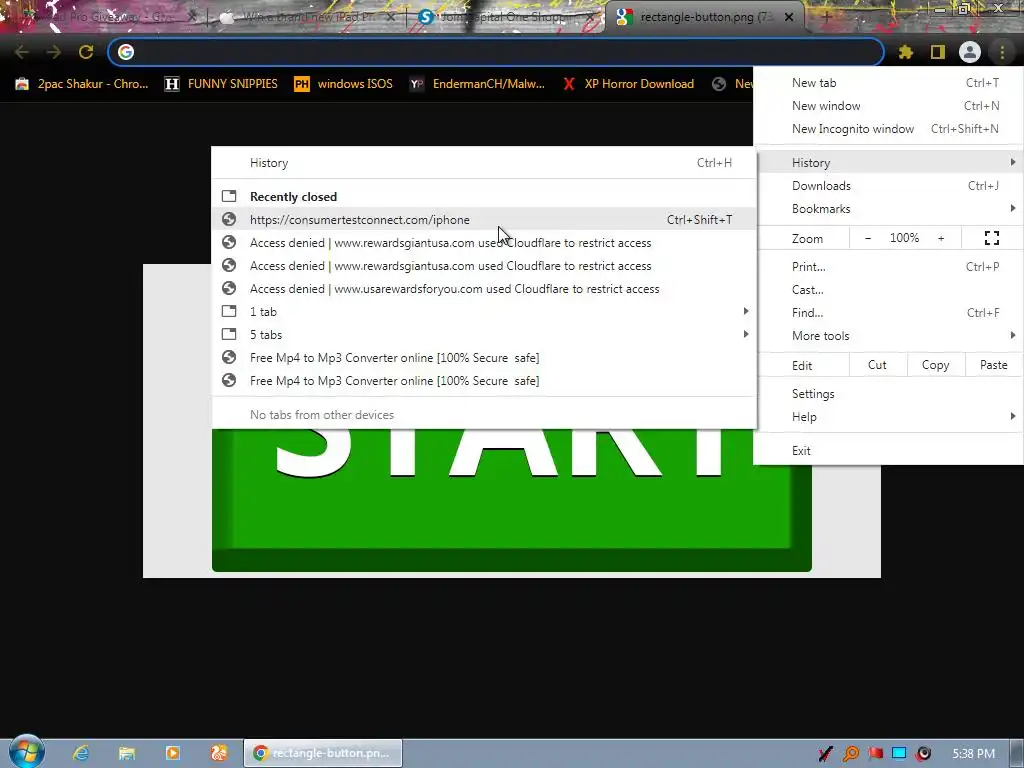Image resolution: width=1024 pixels, height=768 pixels.
Task: Reopen https://consumertestconnect.com/iphone
Action: pyautogui.click(x=484, y=219)
